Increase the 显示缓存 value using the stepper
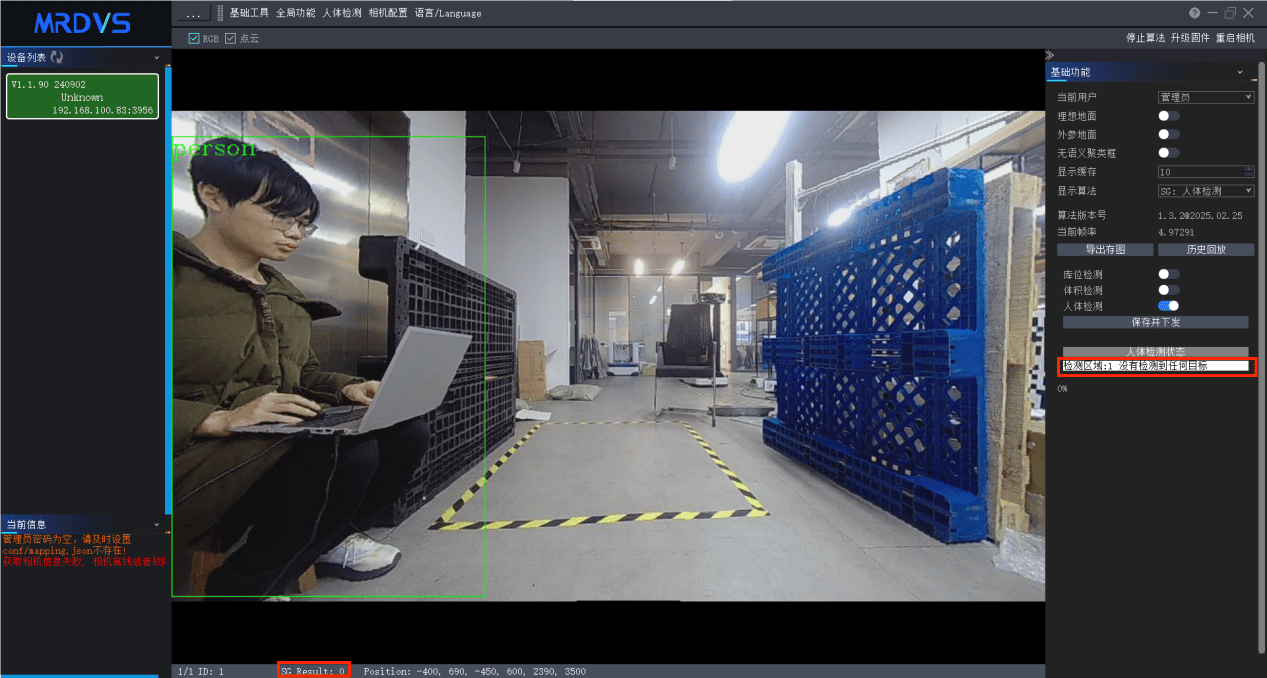The width and height of the screenshot is (1267, 678). coord(1249,169)
